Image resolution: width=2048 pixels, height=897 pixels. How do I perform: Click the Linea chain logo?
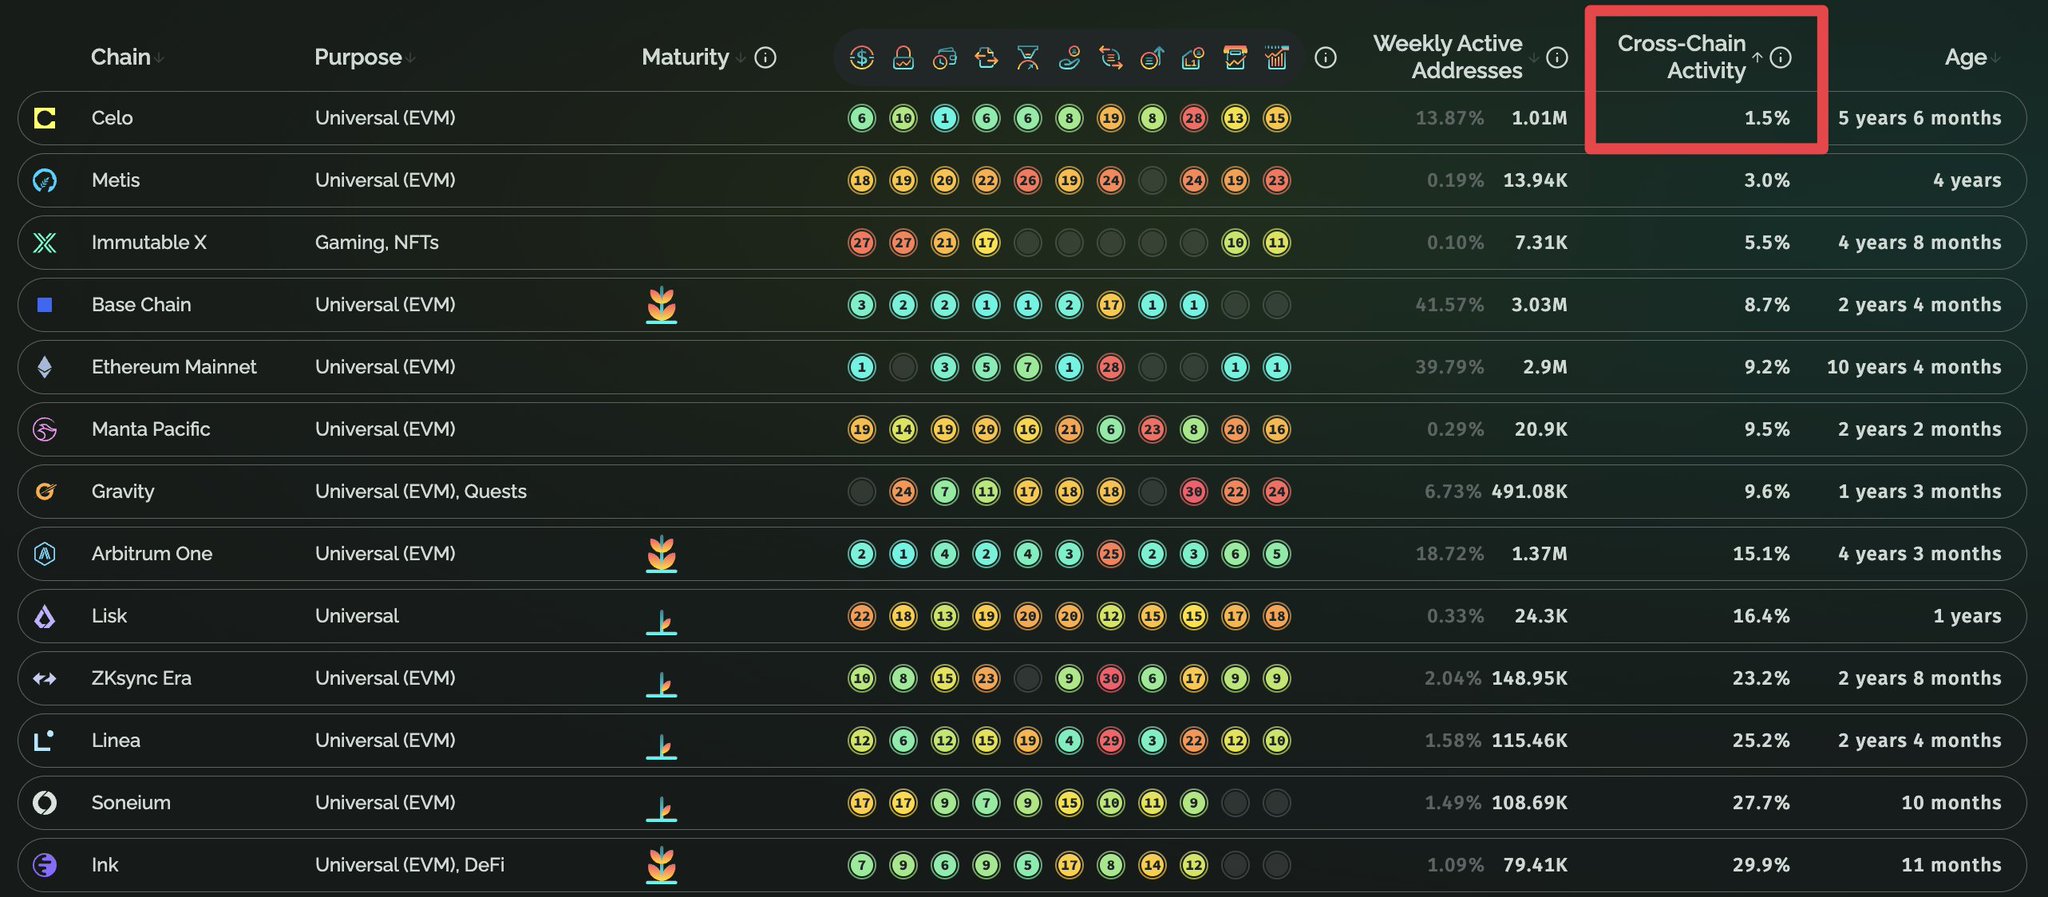click(x=45, y=740)
